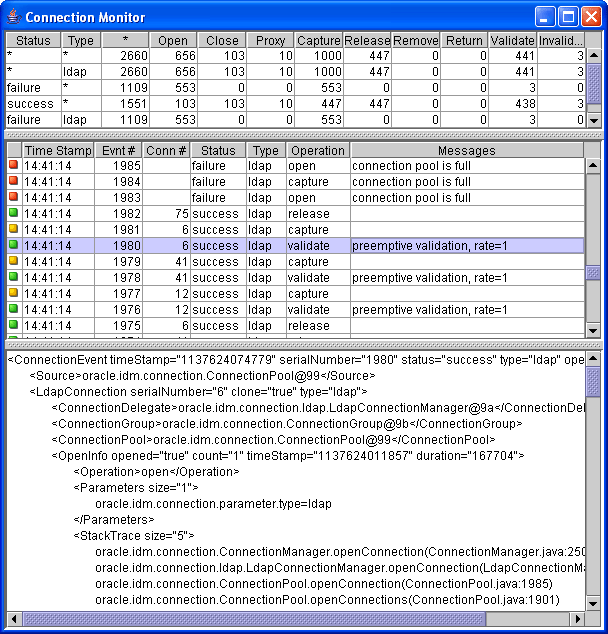This screenshot has height=634, width=608.
Task: Click the Messages column header
Action: 467,150
